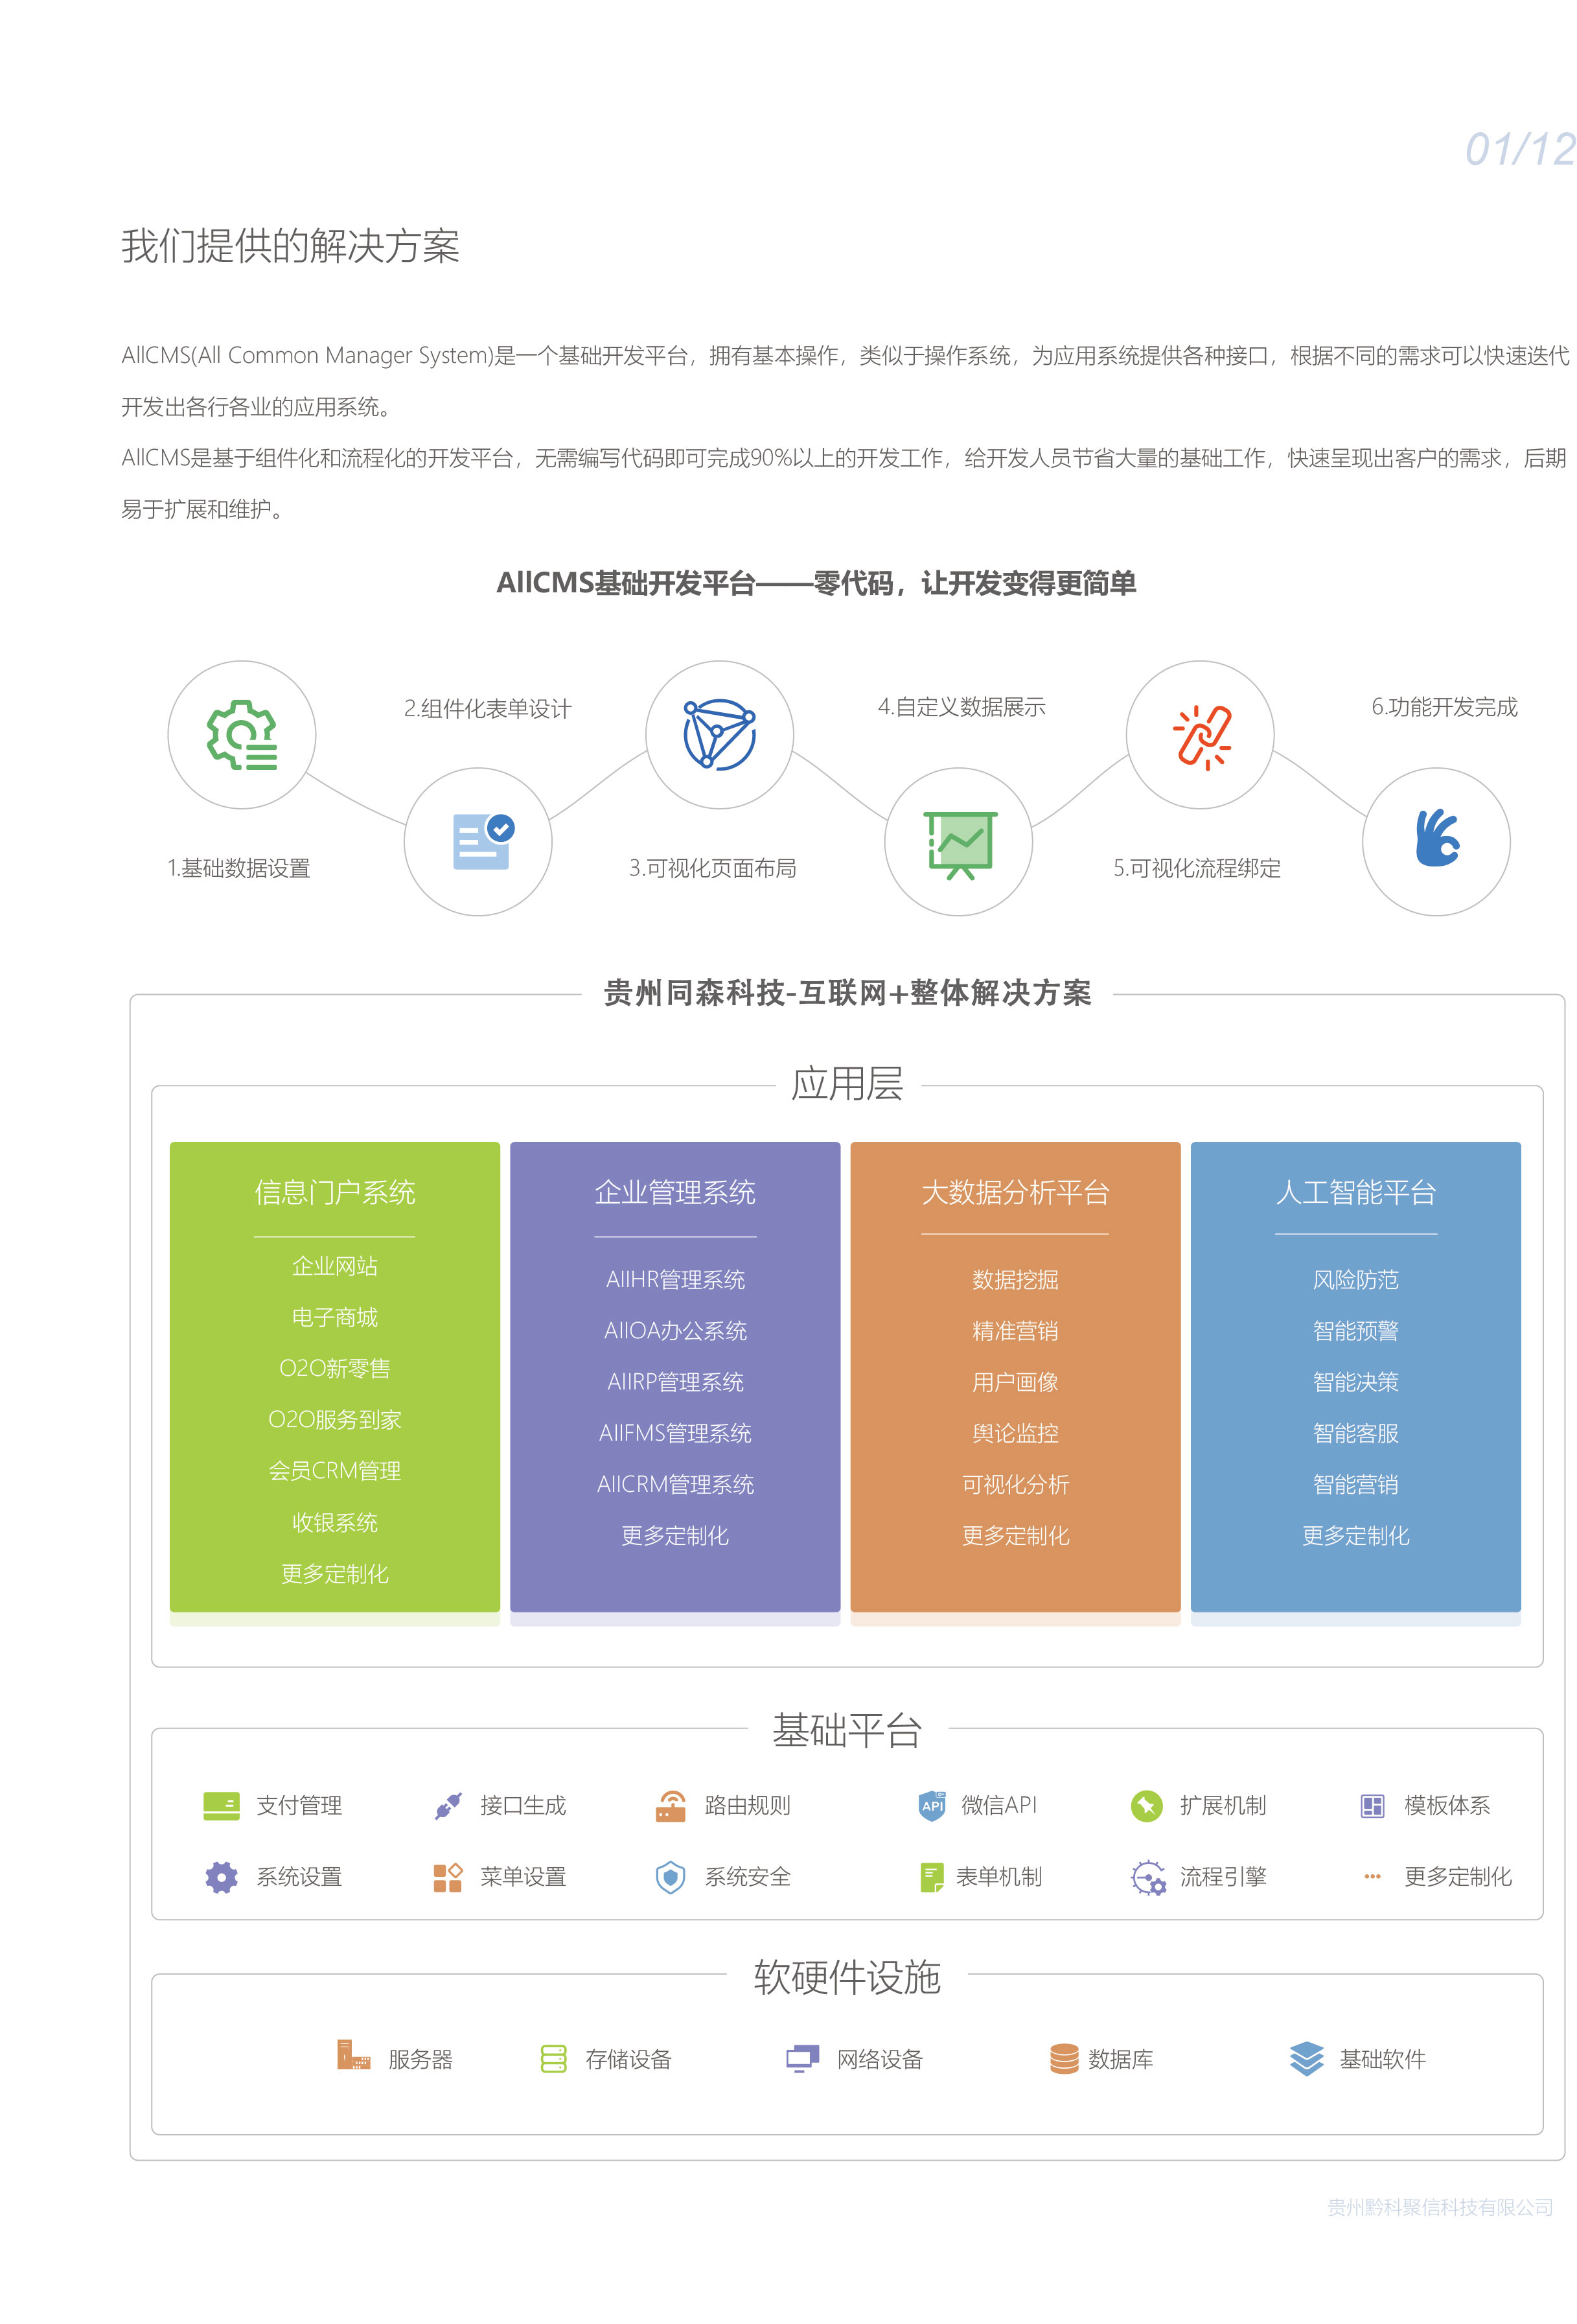Click the workflow gears icon beside 流程引擎
Viewport: 1577px width, 2324px height.
1148,1877
